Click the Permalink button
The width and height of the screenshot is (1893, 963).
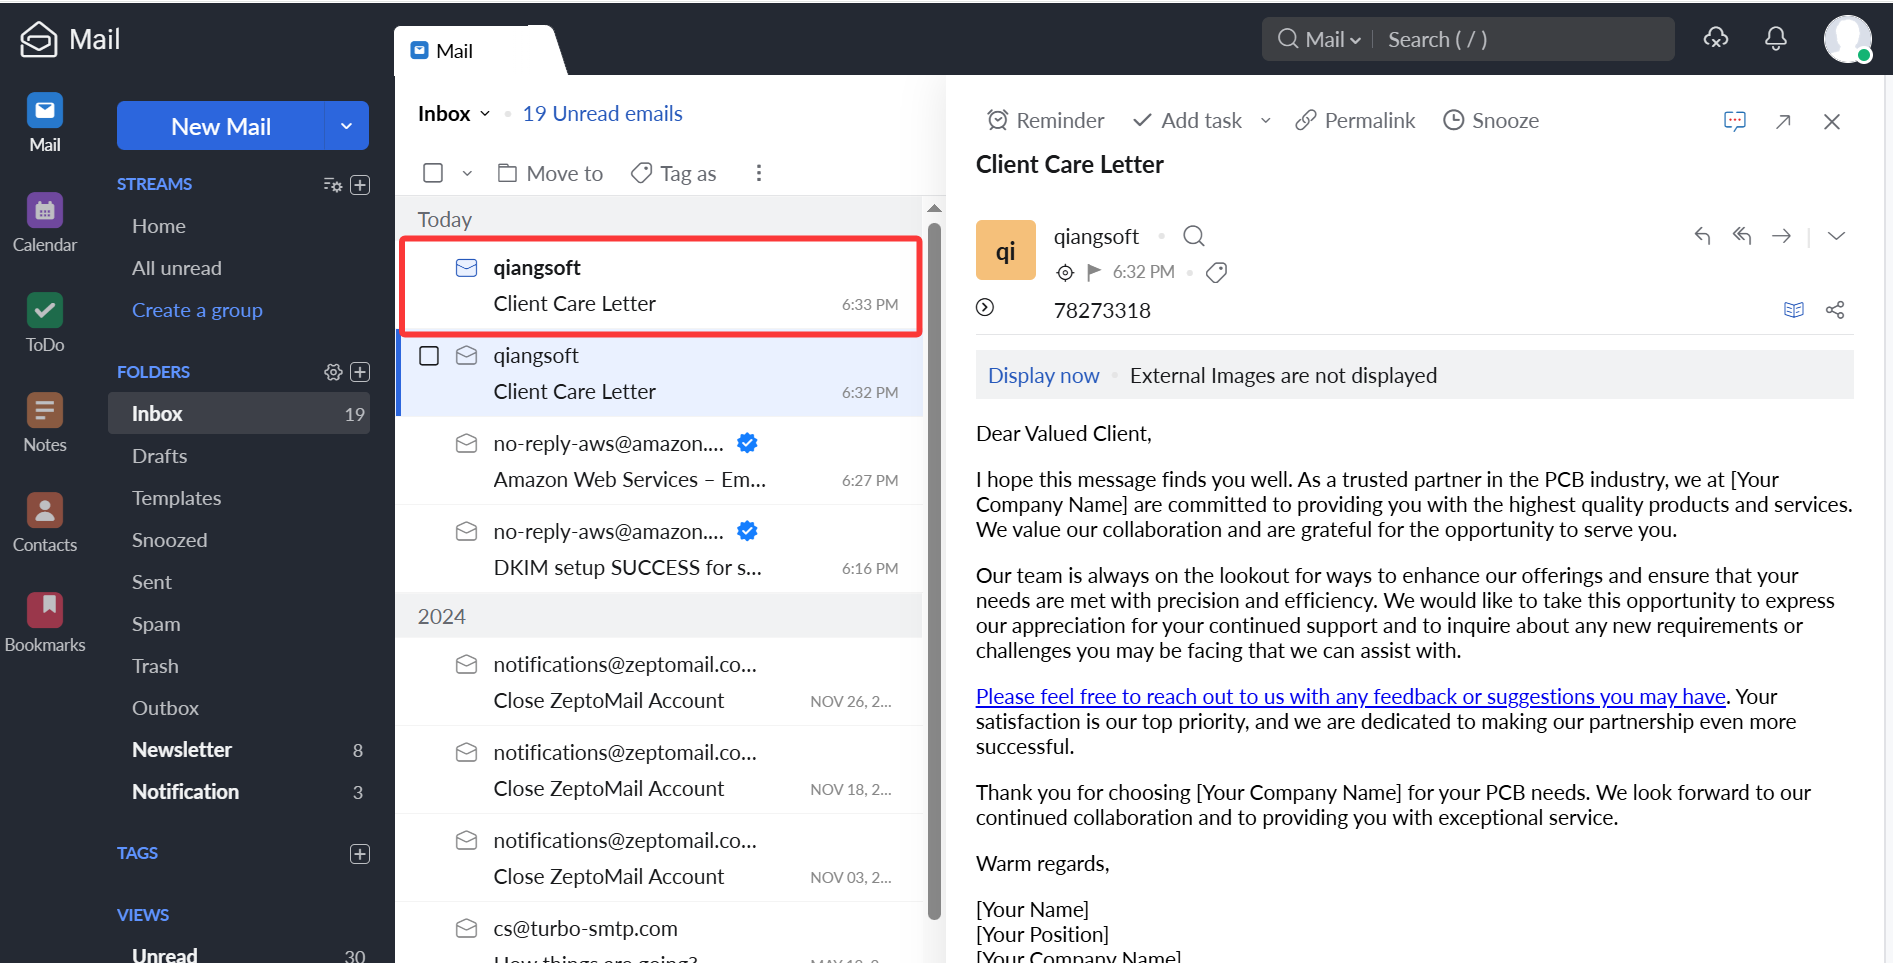[1355, 121]
